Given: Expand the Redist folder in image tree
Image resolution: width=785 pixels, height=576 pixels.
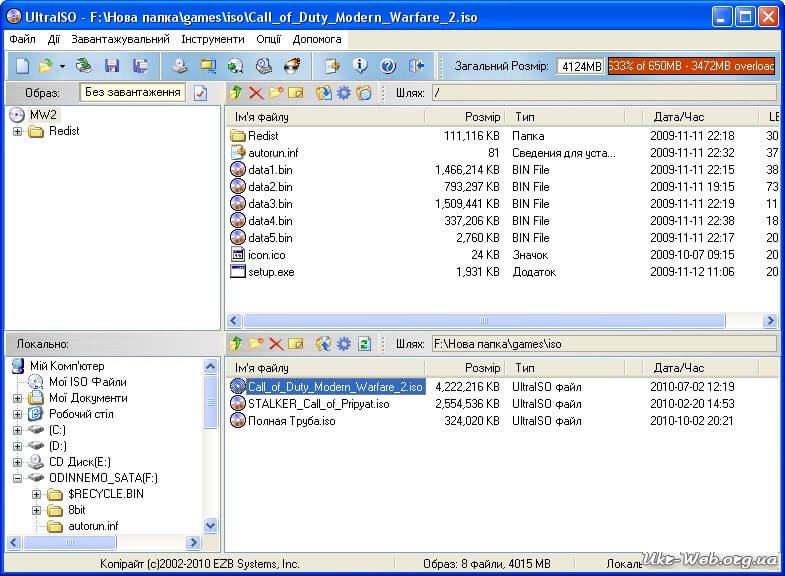Looking at the screenshot, I should click(18, 132).
